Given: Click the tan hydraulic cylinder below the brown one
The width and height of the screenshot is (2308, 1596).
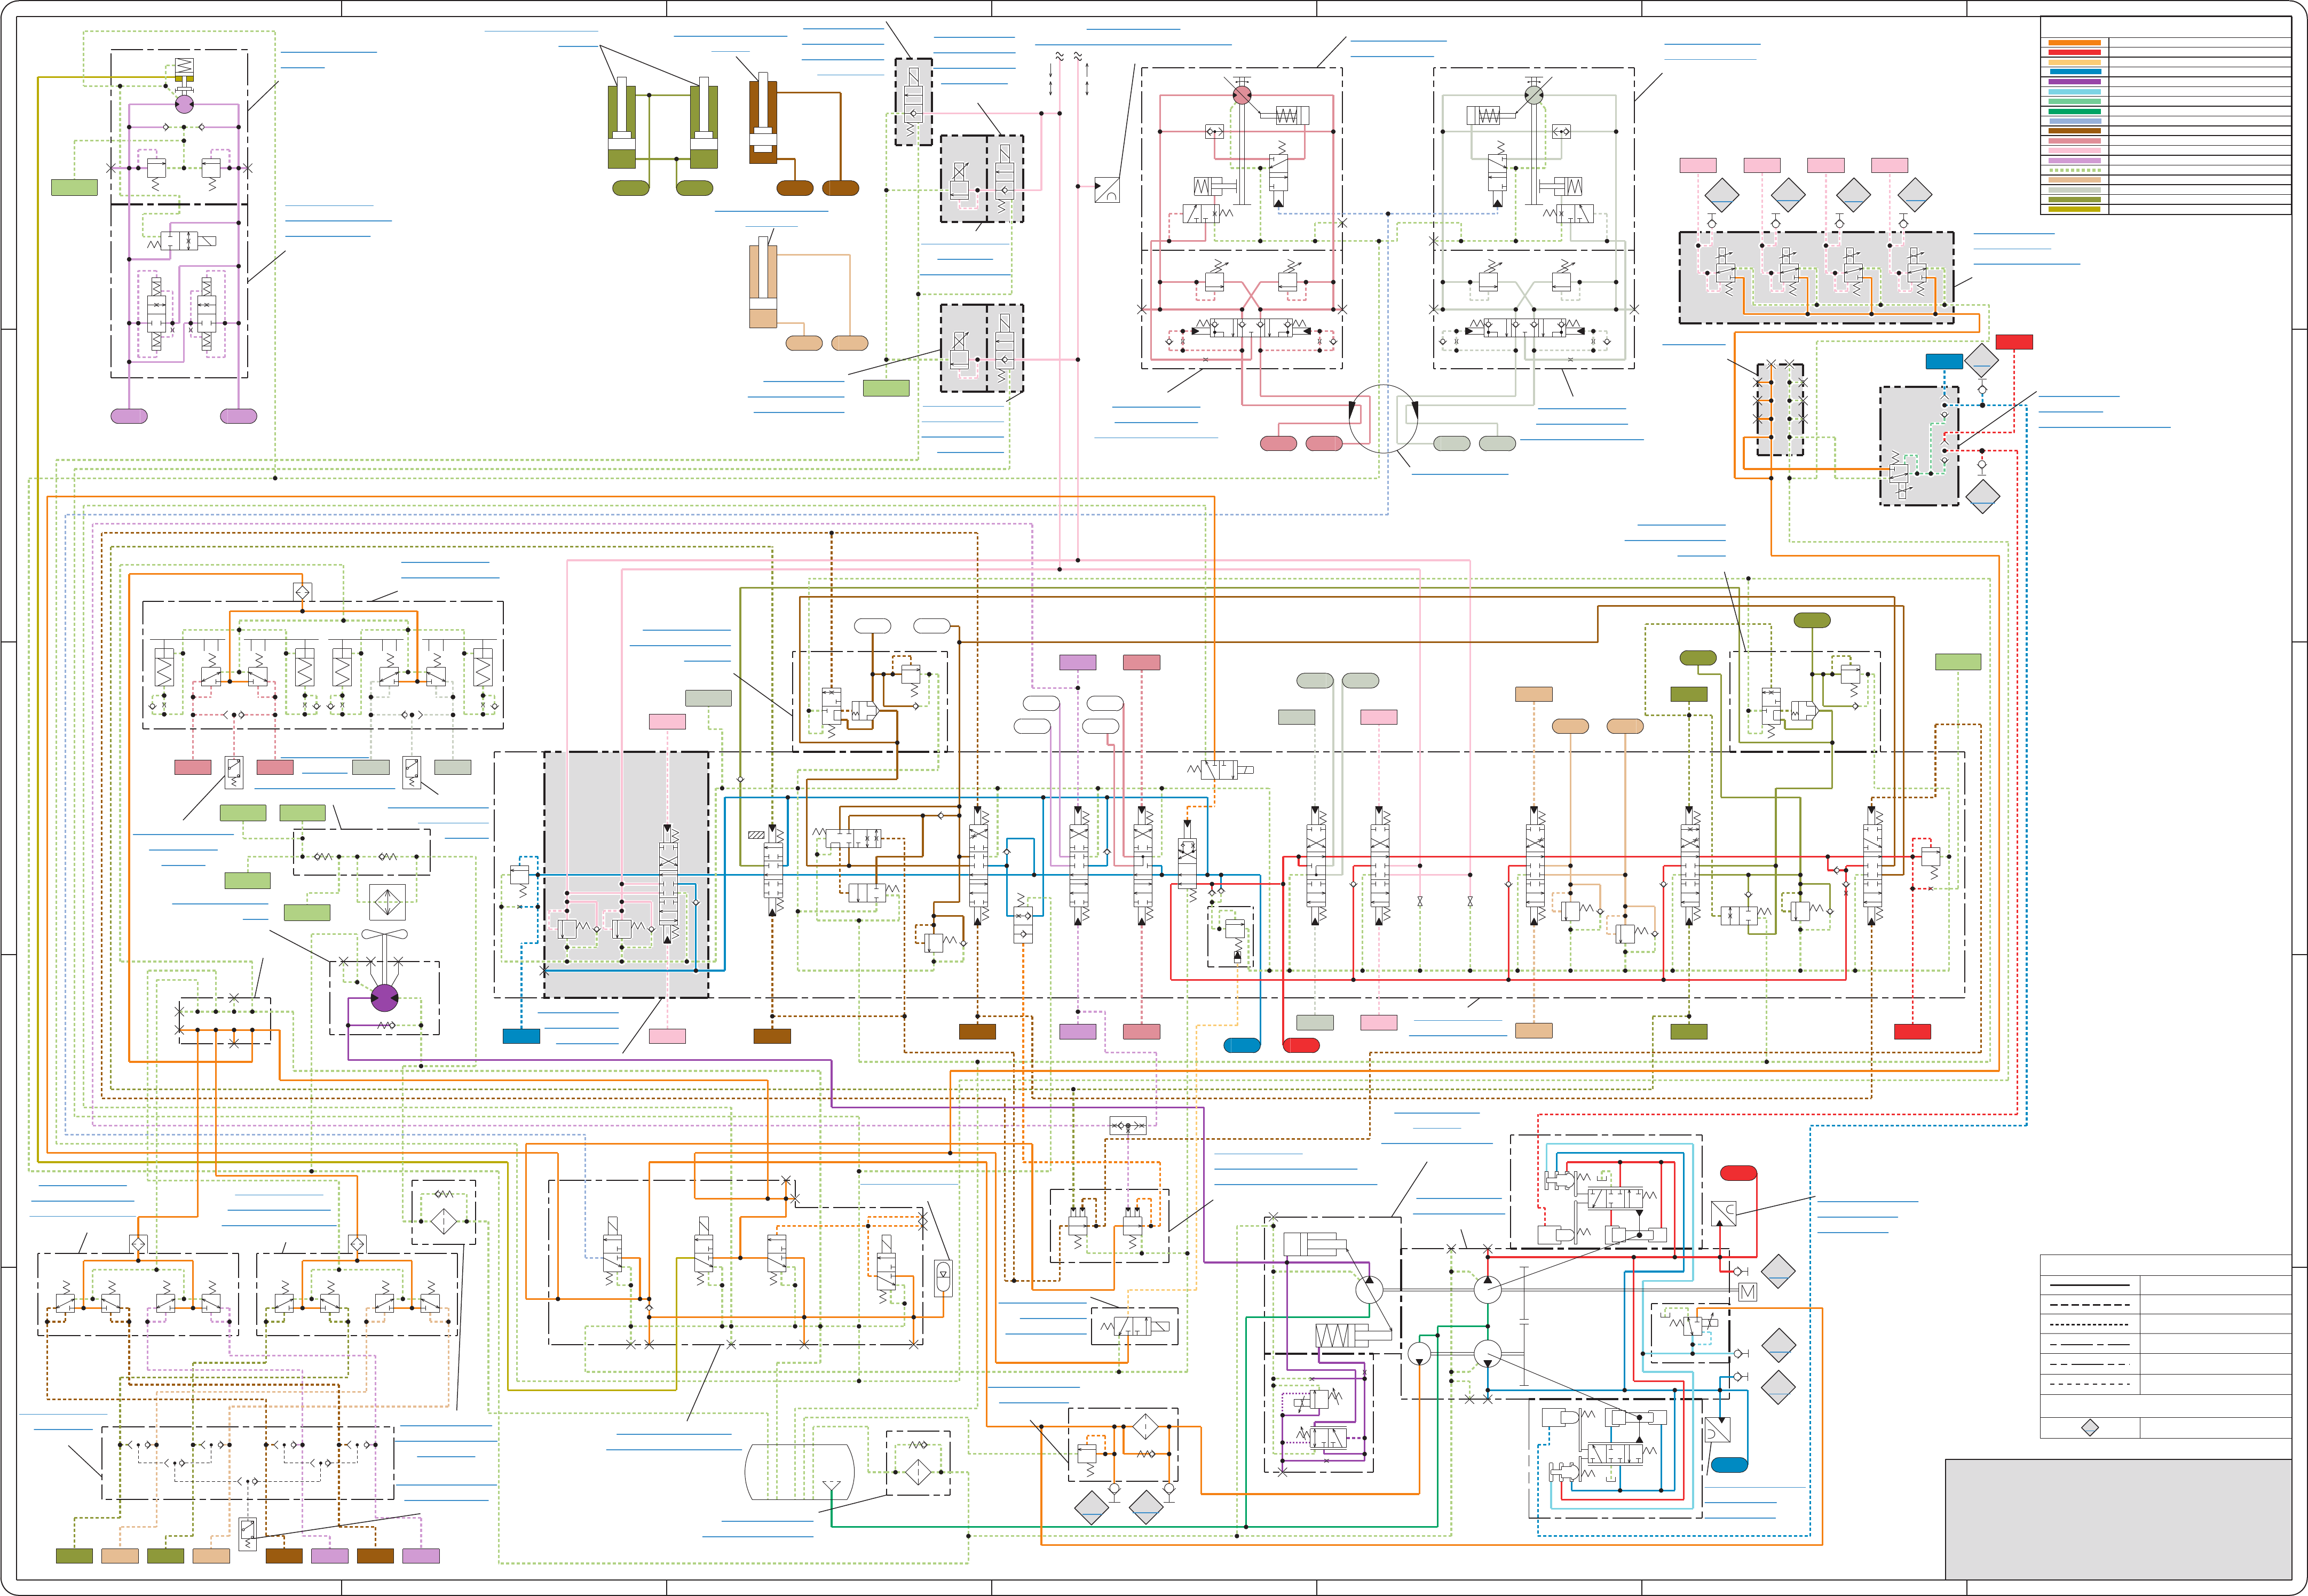Looking at the screenshot, I should tap(763, 282).
